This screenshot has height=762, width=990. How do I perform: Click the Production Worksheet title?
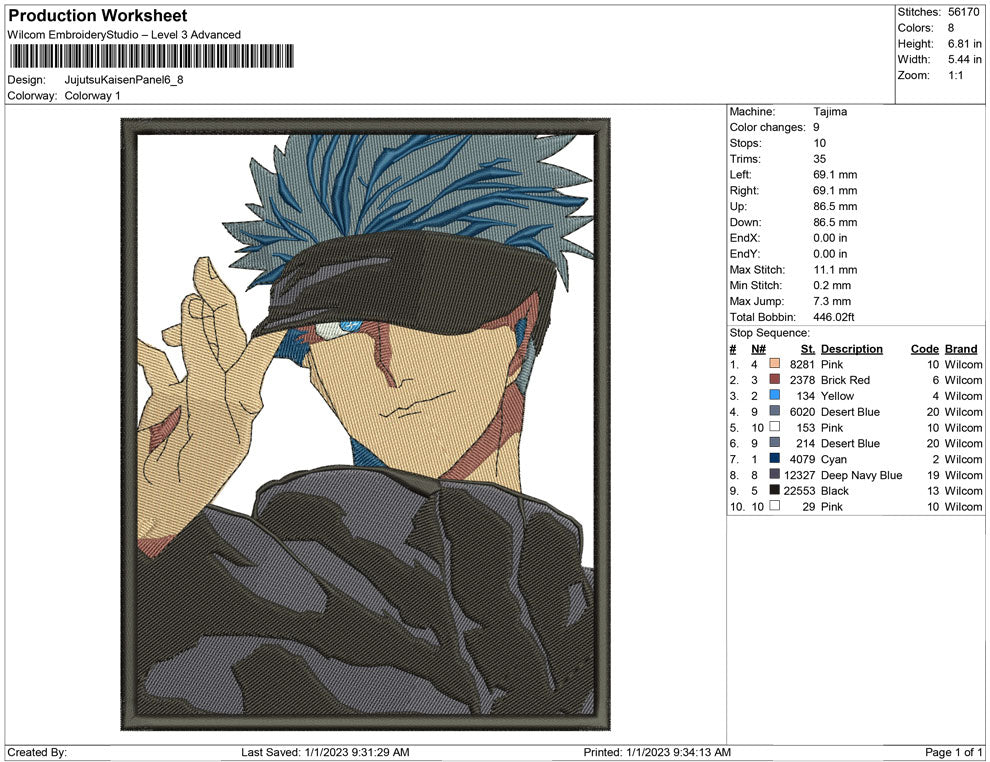pyautogui.click(x=96, y=16)
